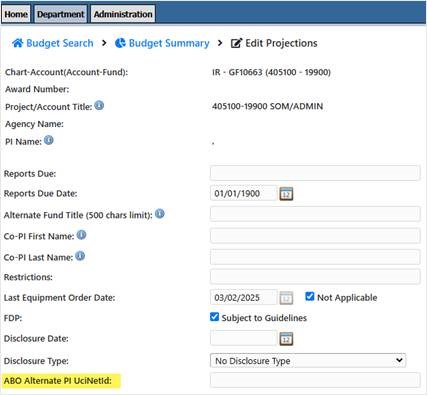Image resolution: width=427 pixels, height=395 pixels.
Task: Click the ABO Alternate PI UciNetId input
Action: click(315, 380)
